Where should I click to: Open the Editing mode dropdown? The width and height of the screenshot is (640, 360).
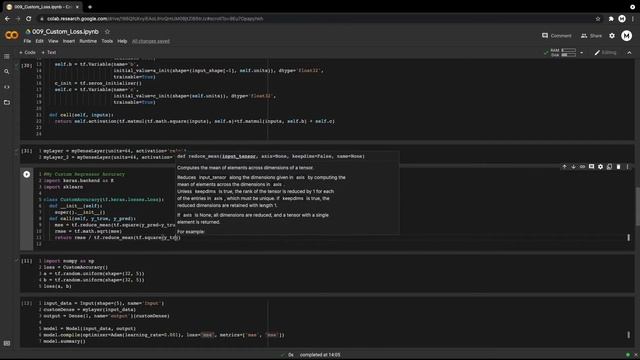605,52
